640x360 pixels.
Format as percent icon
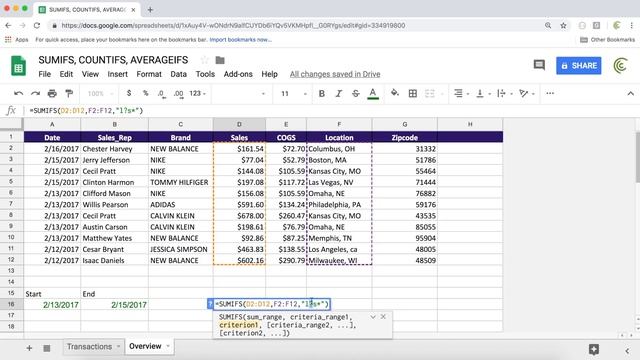click(145, 93)
